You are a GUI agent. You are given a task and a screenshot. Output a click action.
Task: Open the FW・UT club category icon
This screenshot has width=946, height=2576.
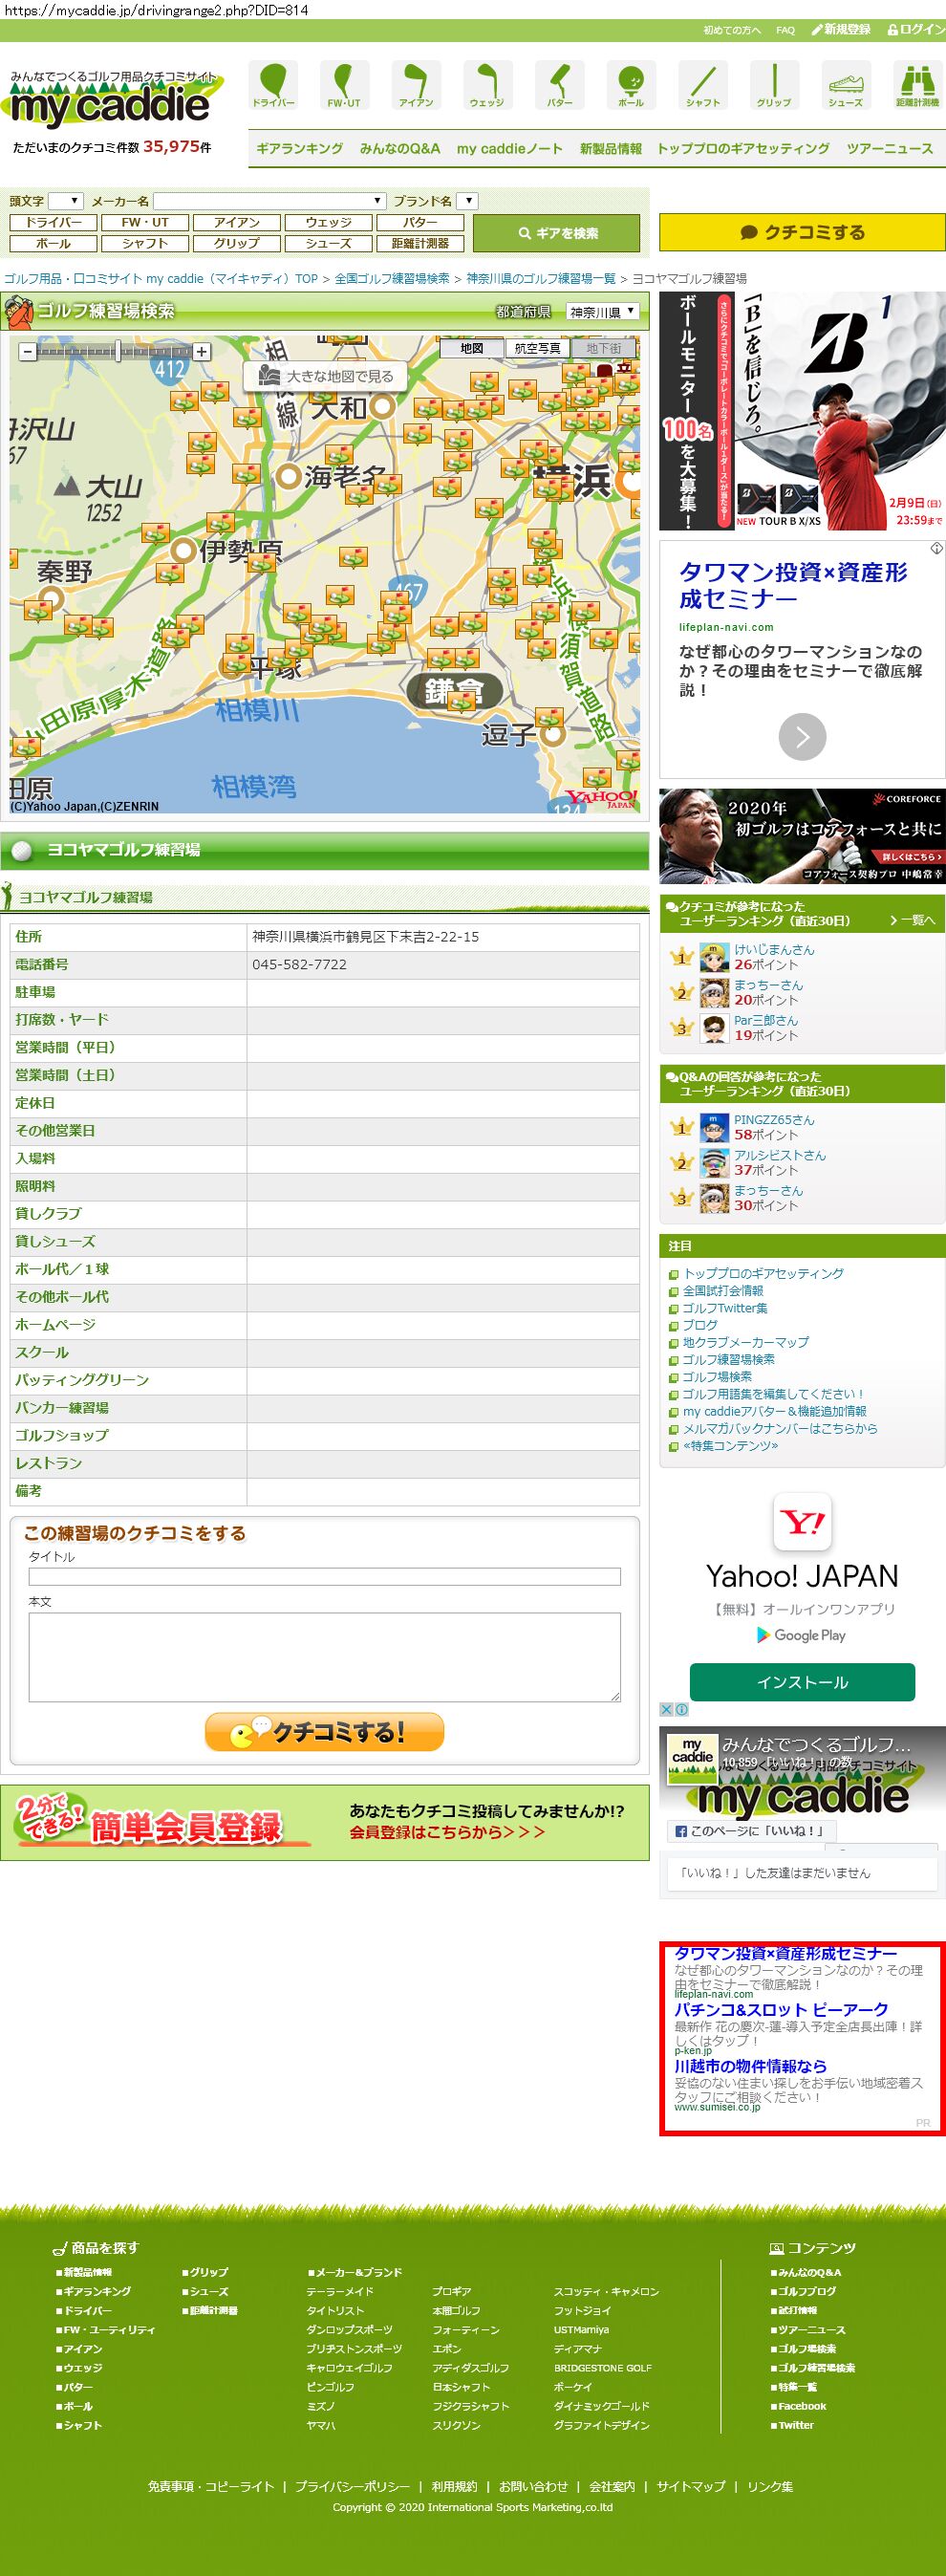click(x=344, y=84)
